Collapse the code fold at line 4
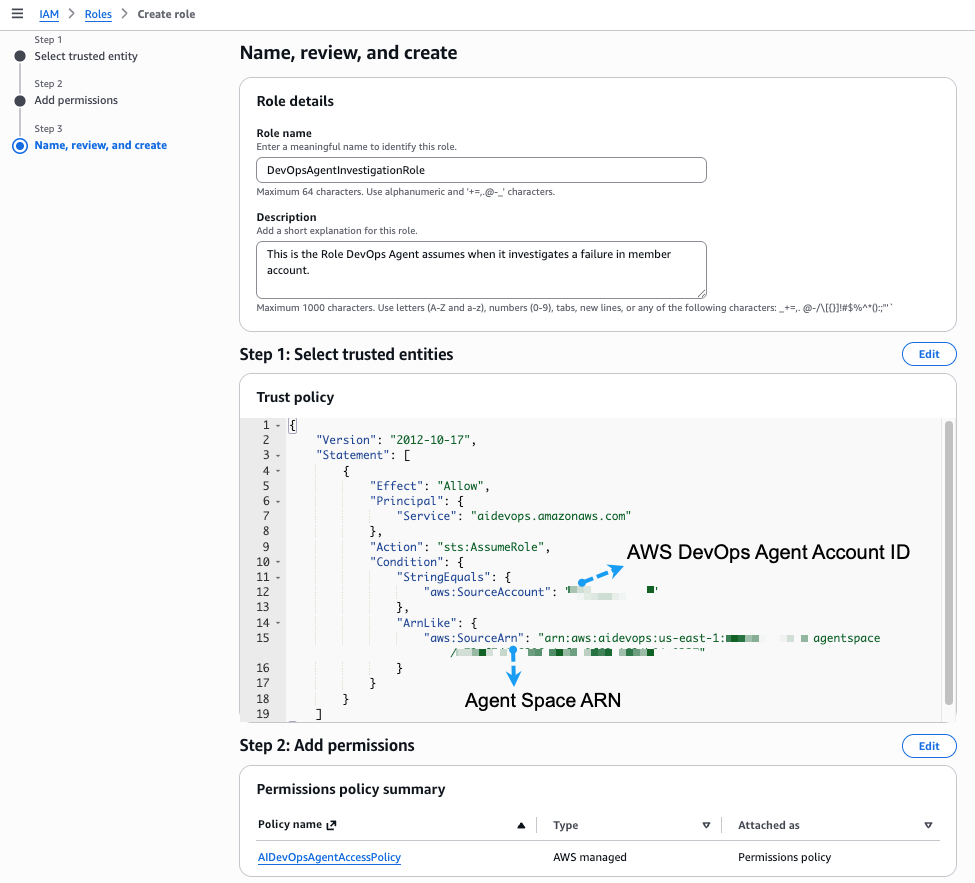 click(x=278, y=471)
